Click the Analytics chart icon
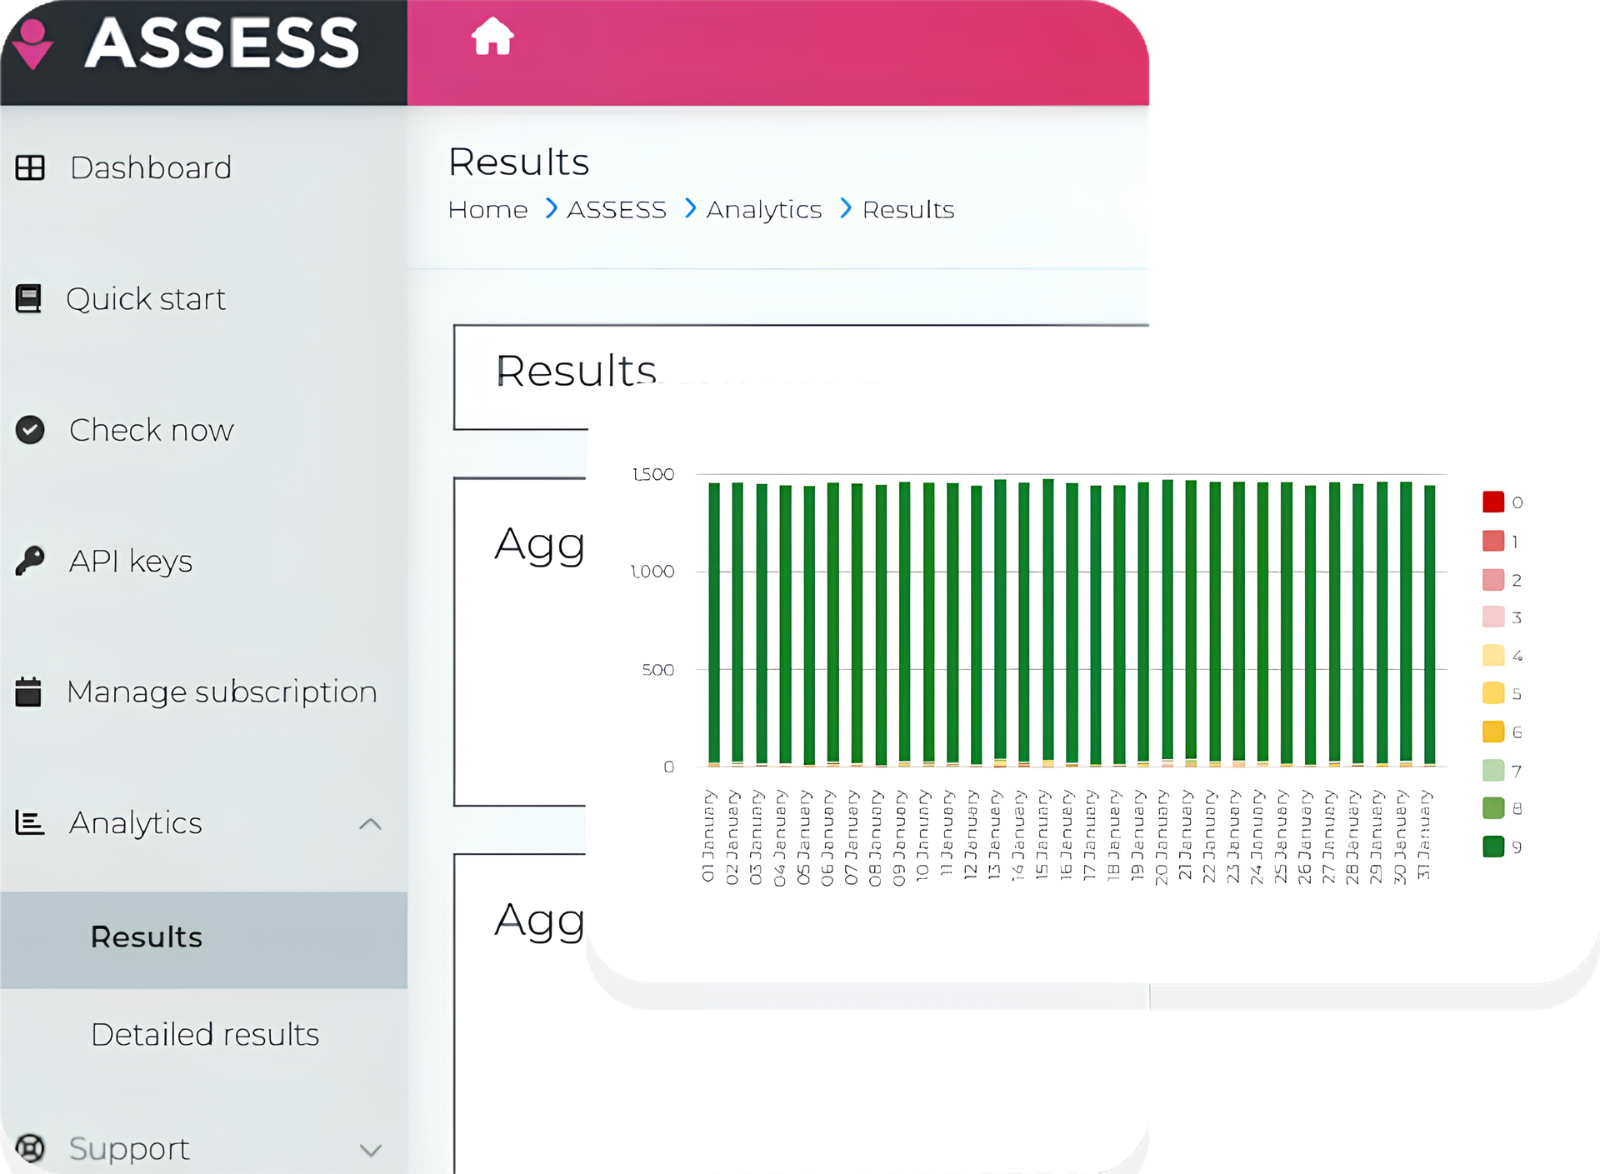1600x1174 pixels. (30, 823)
